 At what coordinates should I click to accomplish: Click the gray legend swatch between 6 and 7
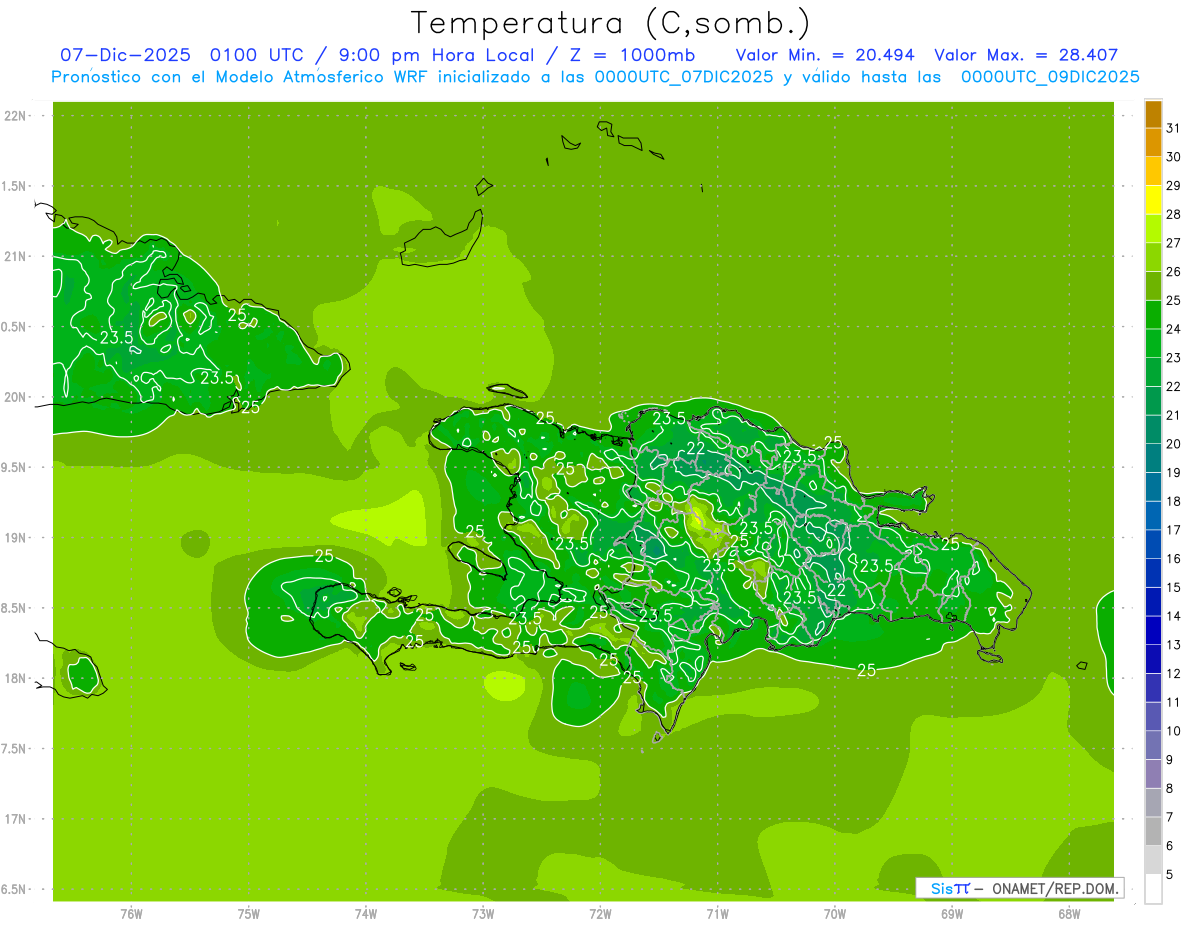1153,831
